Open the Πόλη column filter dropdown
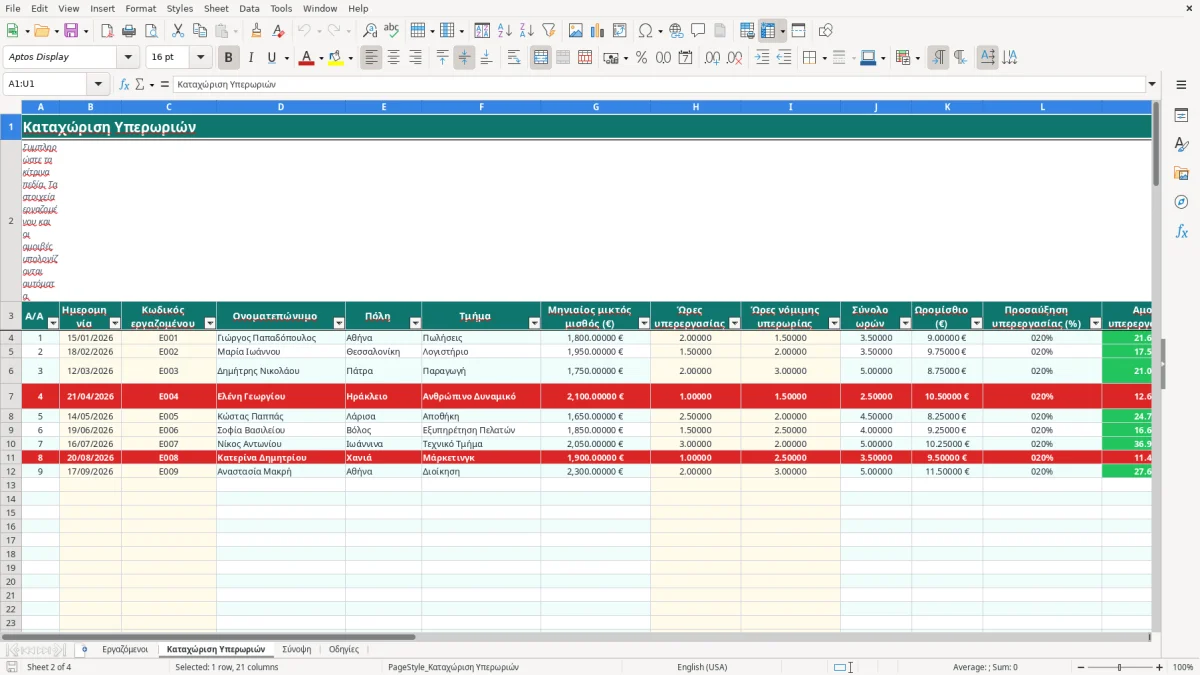Viewport: 1200px width, 675px height. click(x=415, y=323)
